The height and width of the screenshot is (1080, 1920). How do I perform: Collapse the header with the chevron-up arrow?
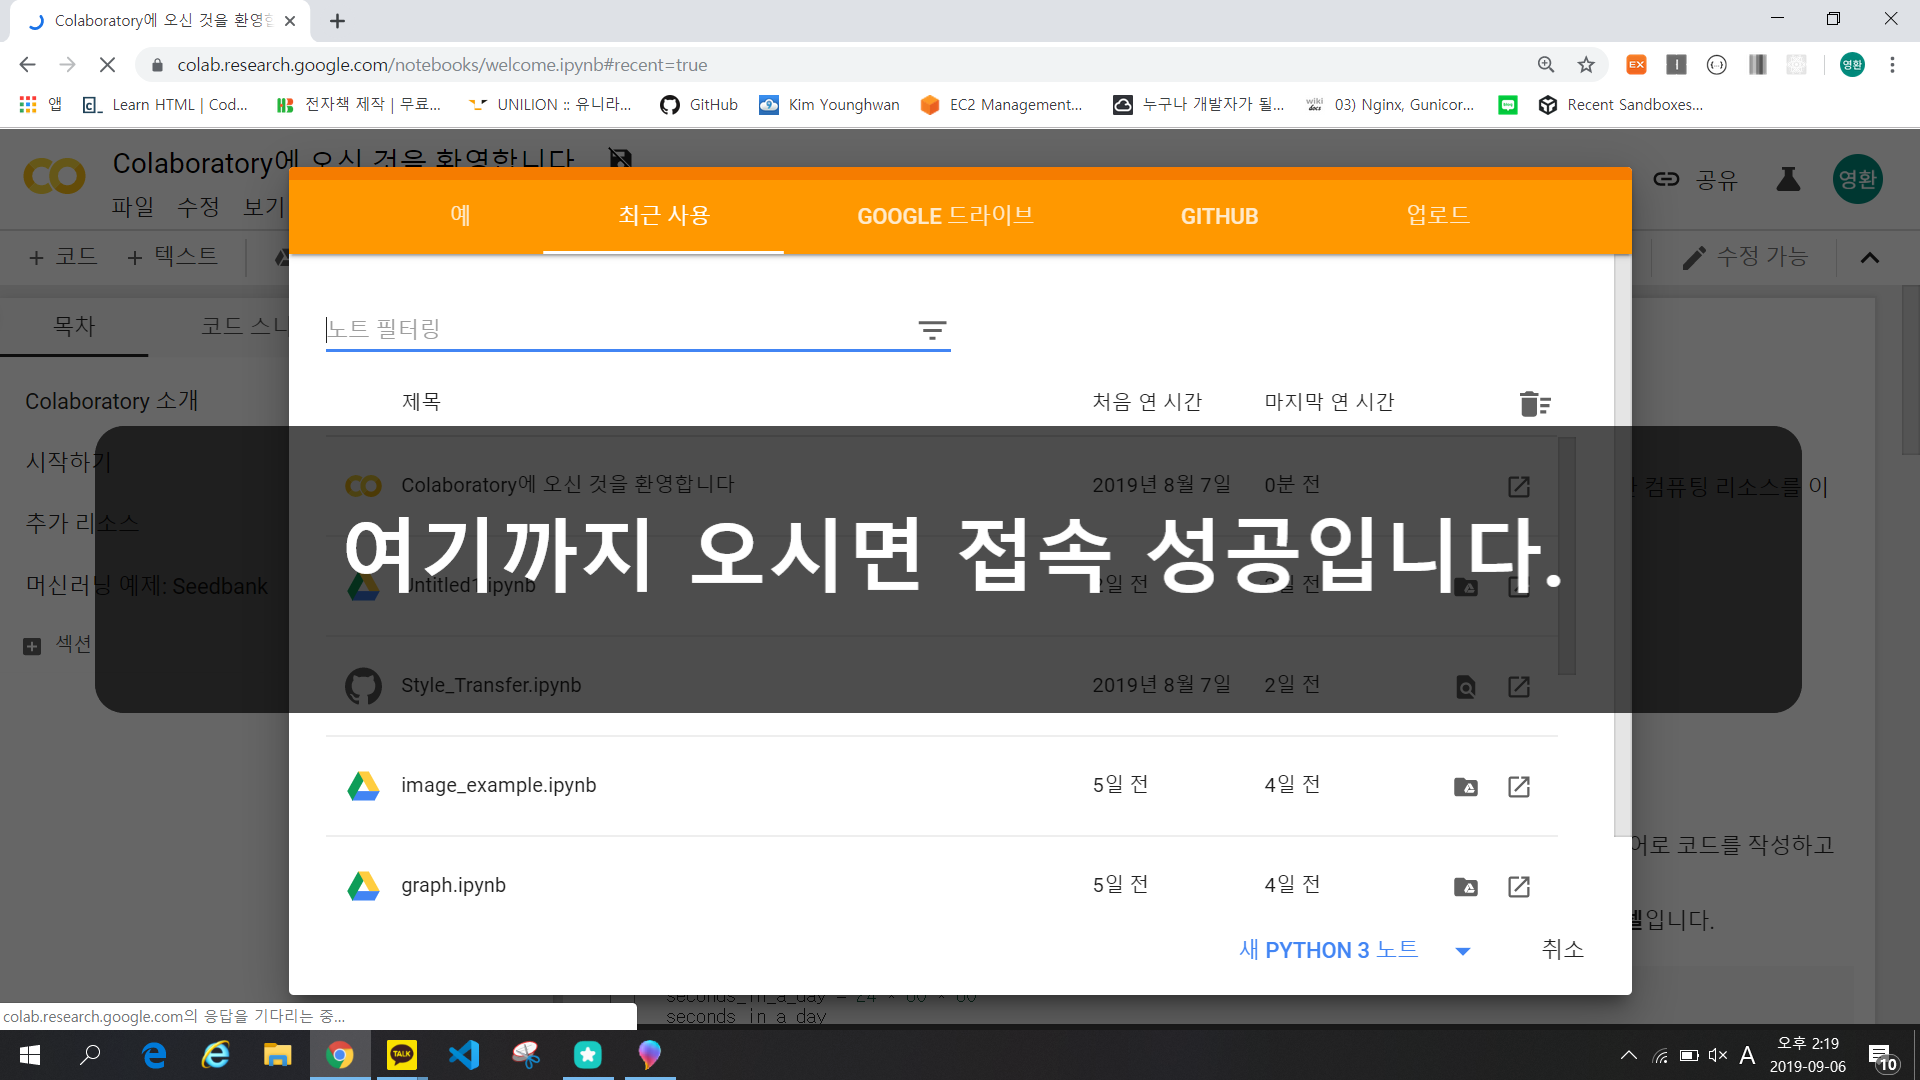point(1869,258)
